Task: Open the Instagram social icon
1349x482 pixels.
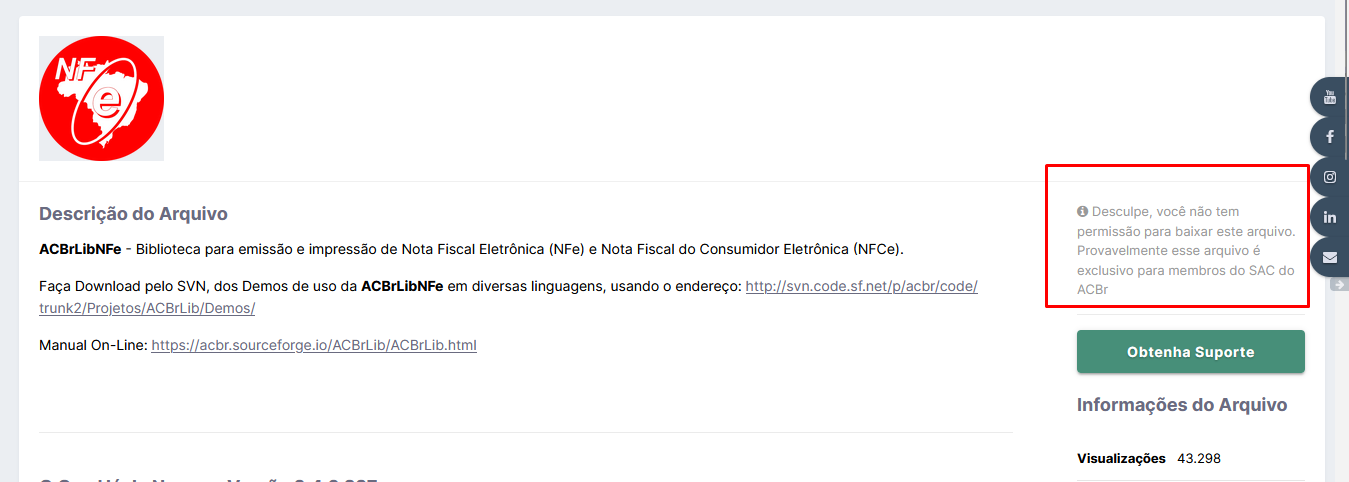Action: pos(1330,177)
